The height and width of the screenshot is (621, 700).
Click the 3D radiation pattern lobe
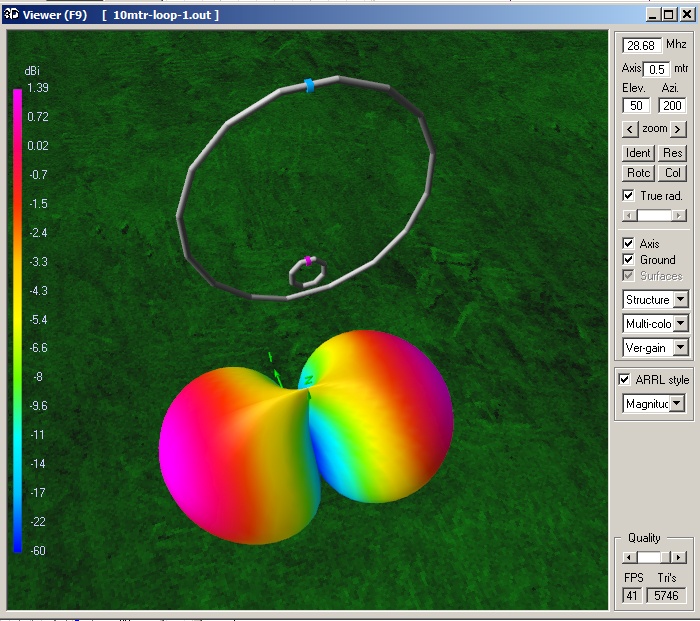pyautogui.click(x=306, y=437)
